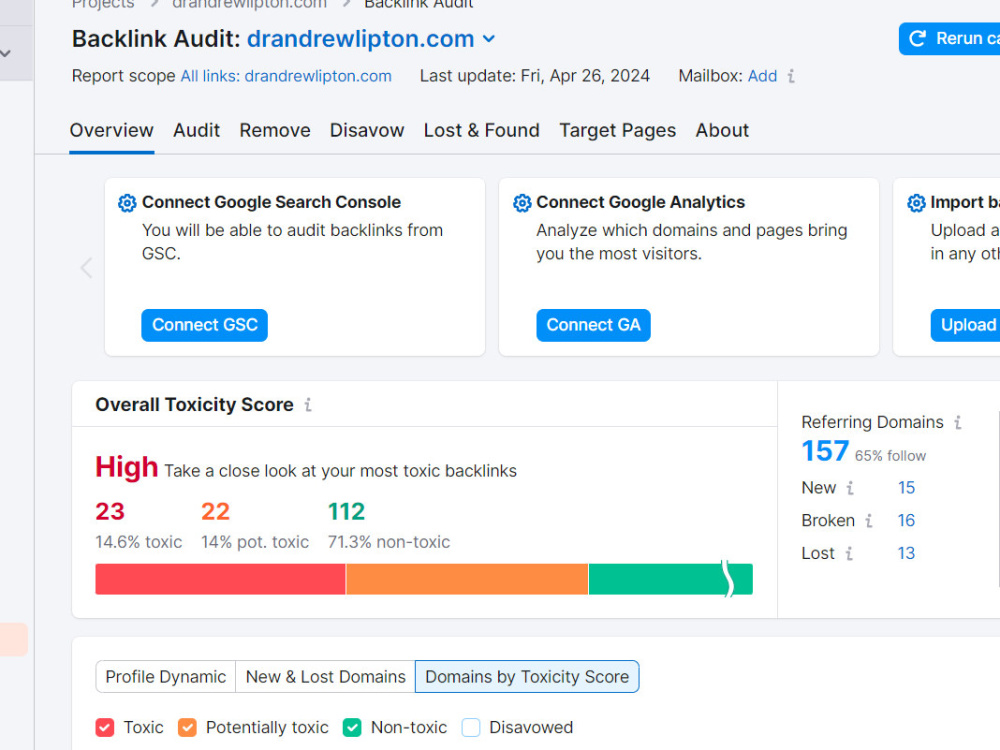Go to the Disavow tab

click(367, 130)
